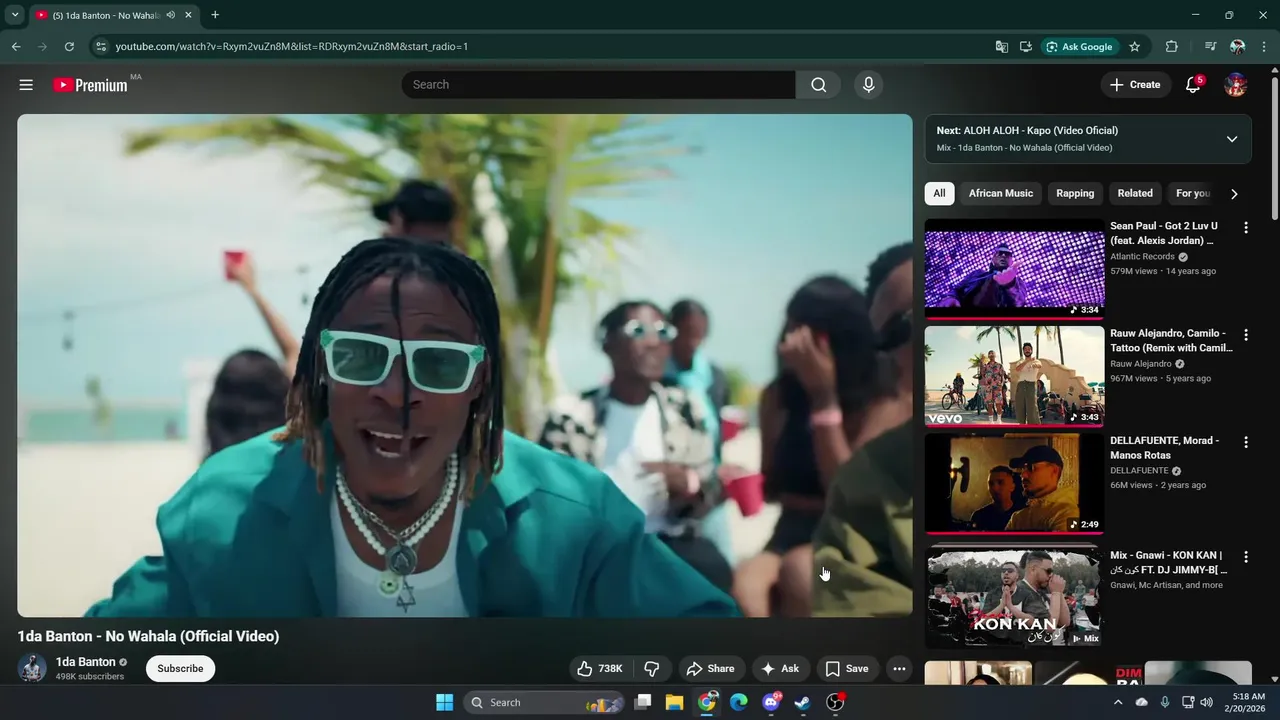Click Ask Google in address bar
The image size is (1280, 720).
[1079, 46]
